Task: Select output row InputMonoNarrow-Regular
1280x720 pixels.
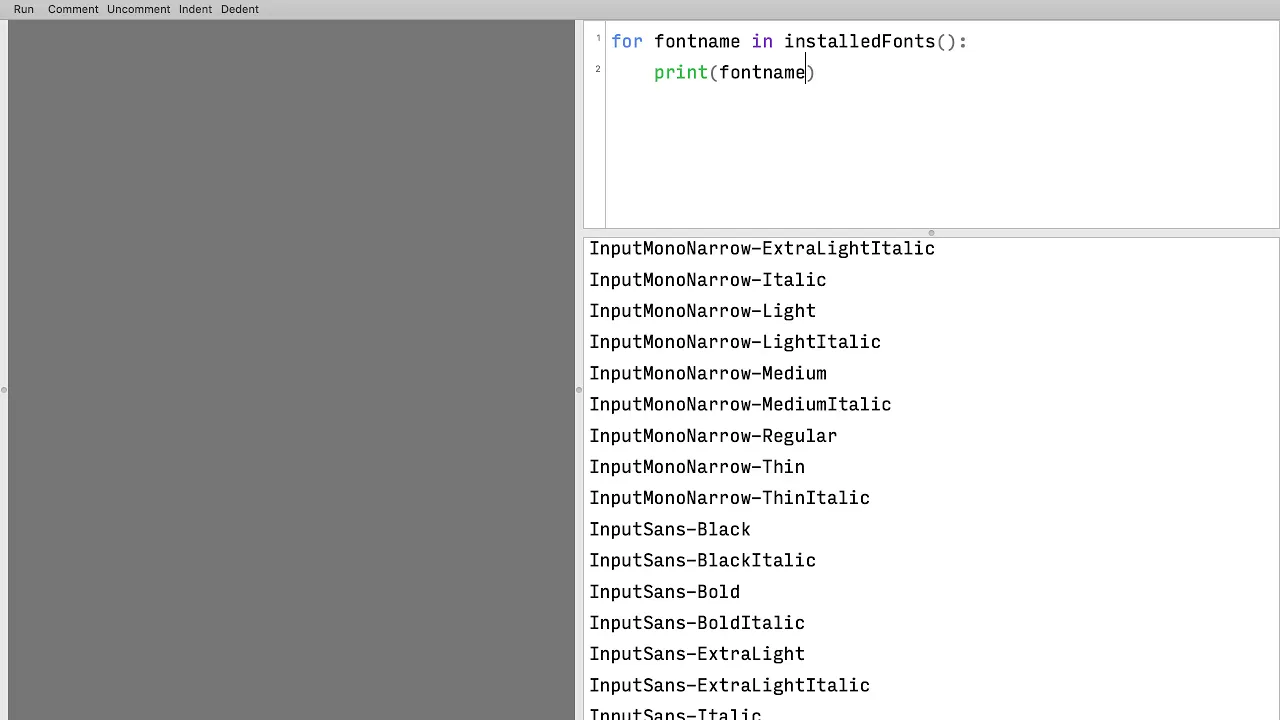Action: click(713, 436)
